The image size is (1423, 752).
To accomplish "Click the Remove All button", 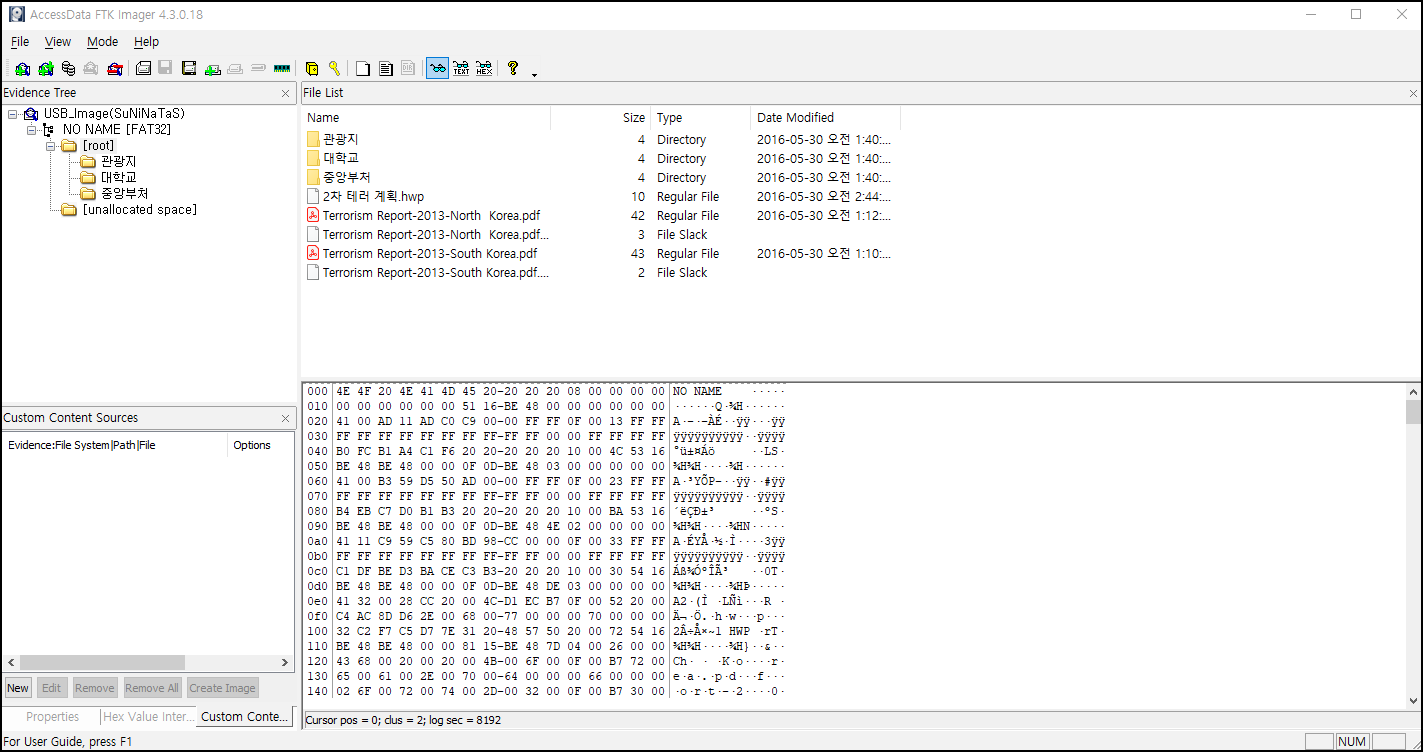I will pos(152,688).
